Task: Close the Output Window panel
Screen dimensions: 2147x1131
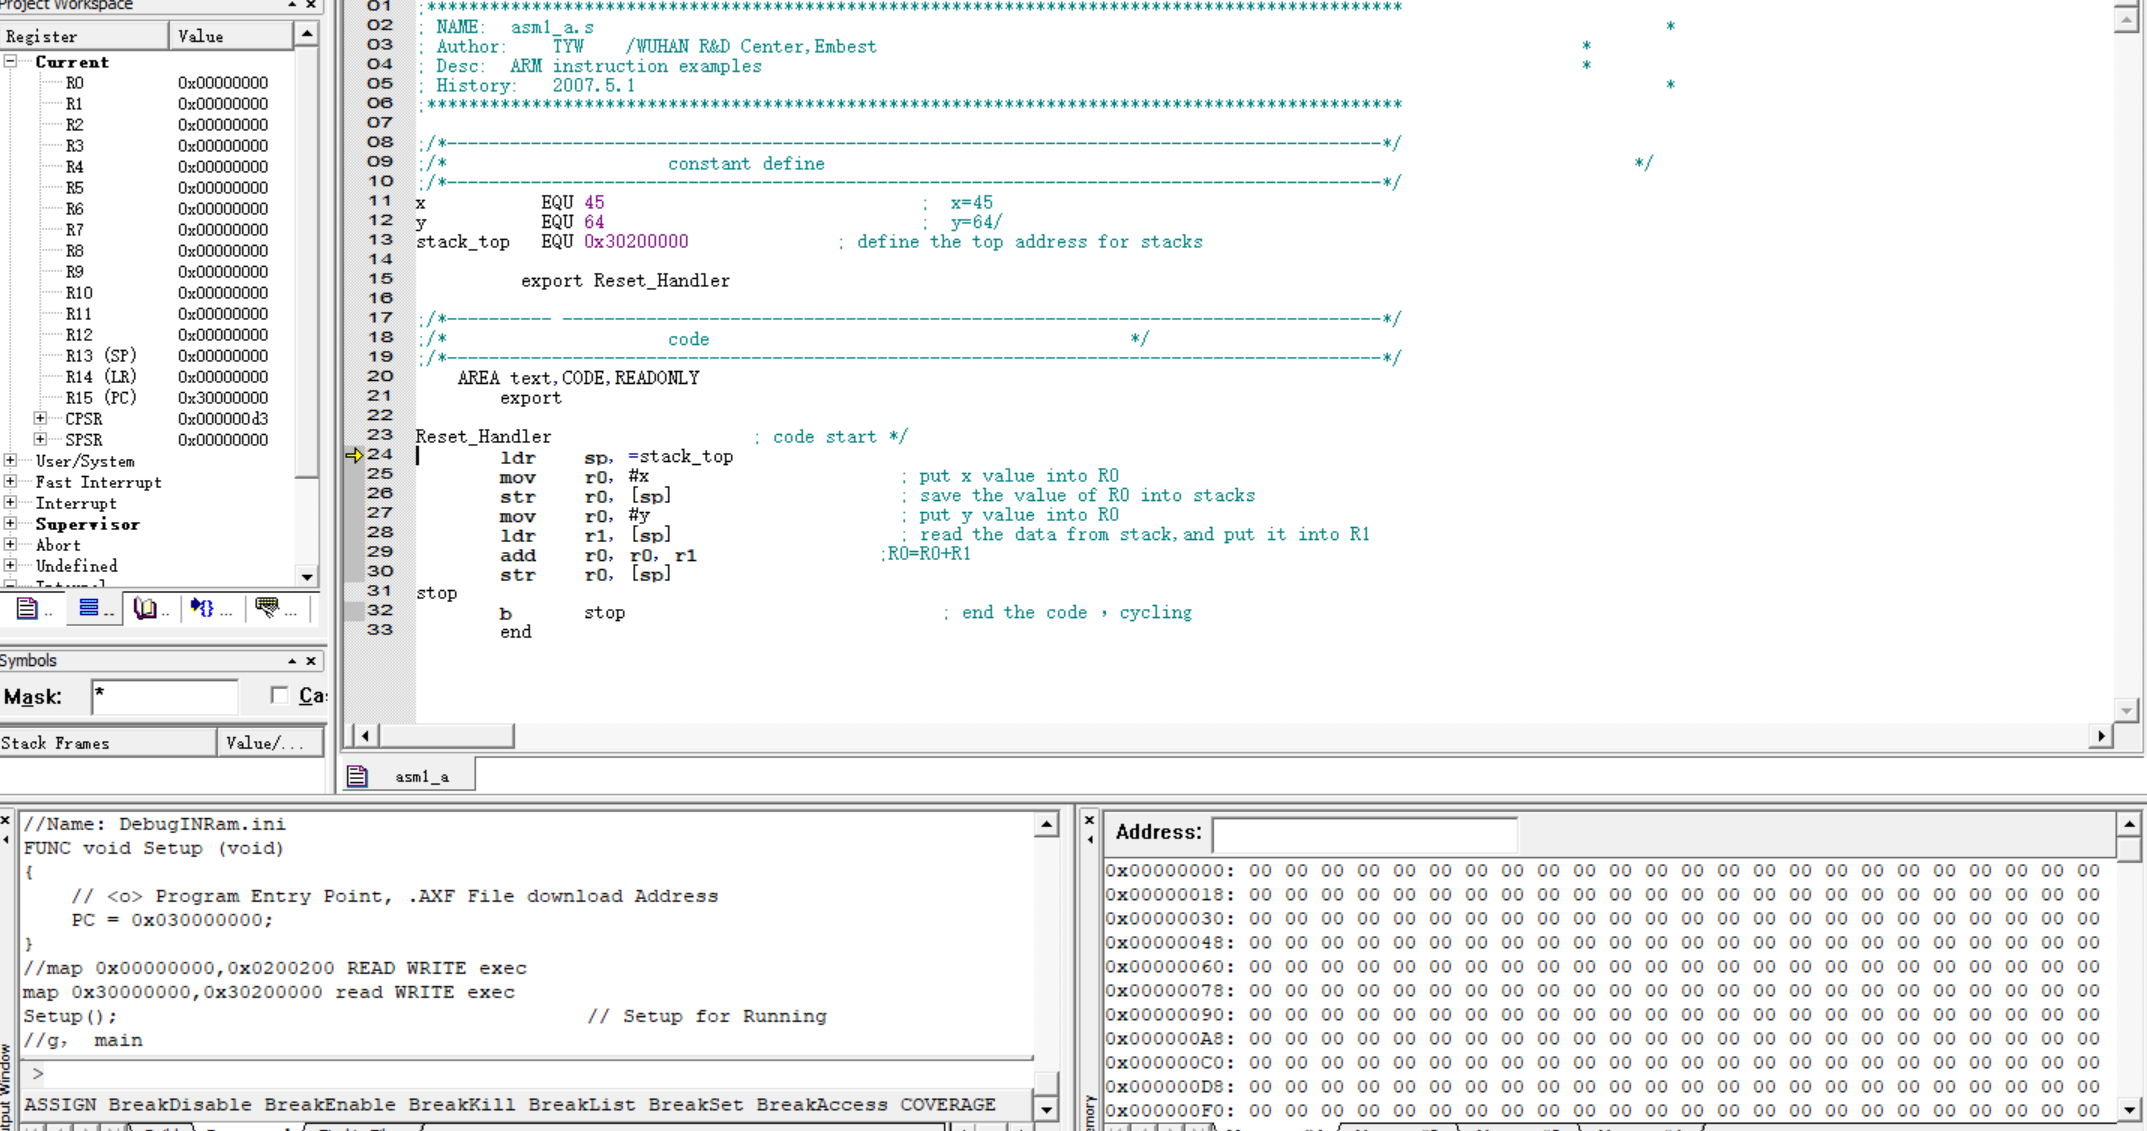Action: coord(6,820)
